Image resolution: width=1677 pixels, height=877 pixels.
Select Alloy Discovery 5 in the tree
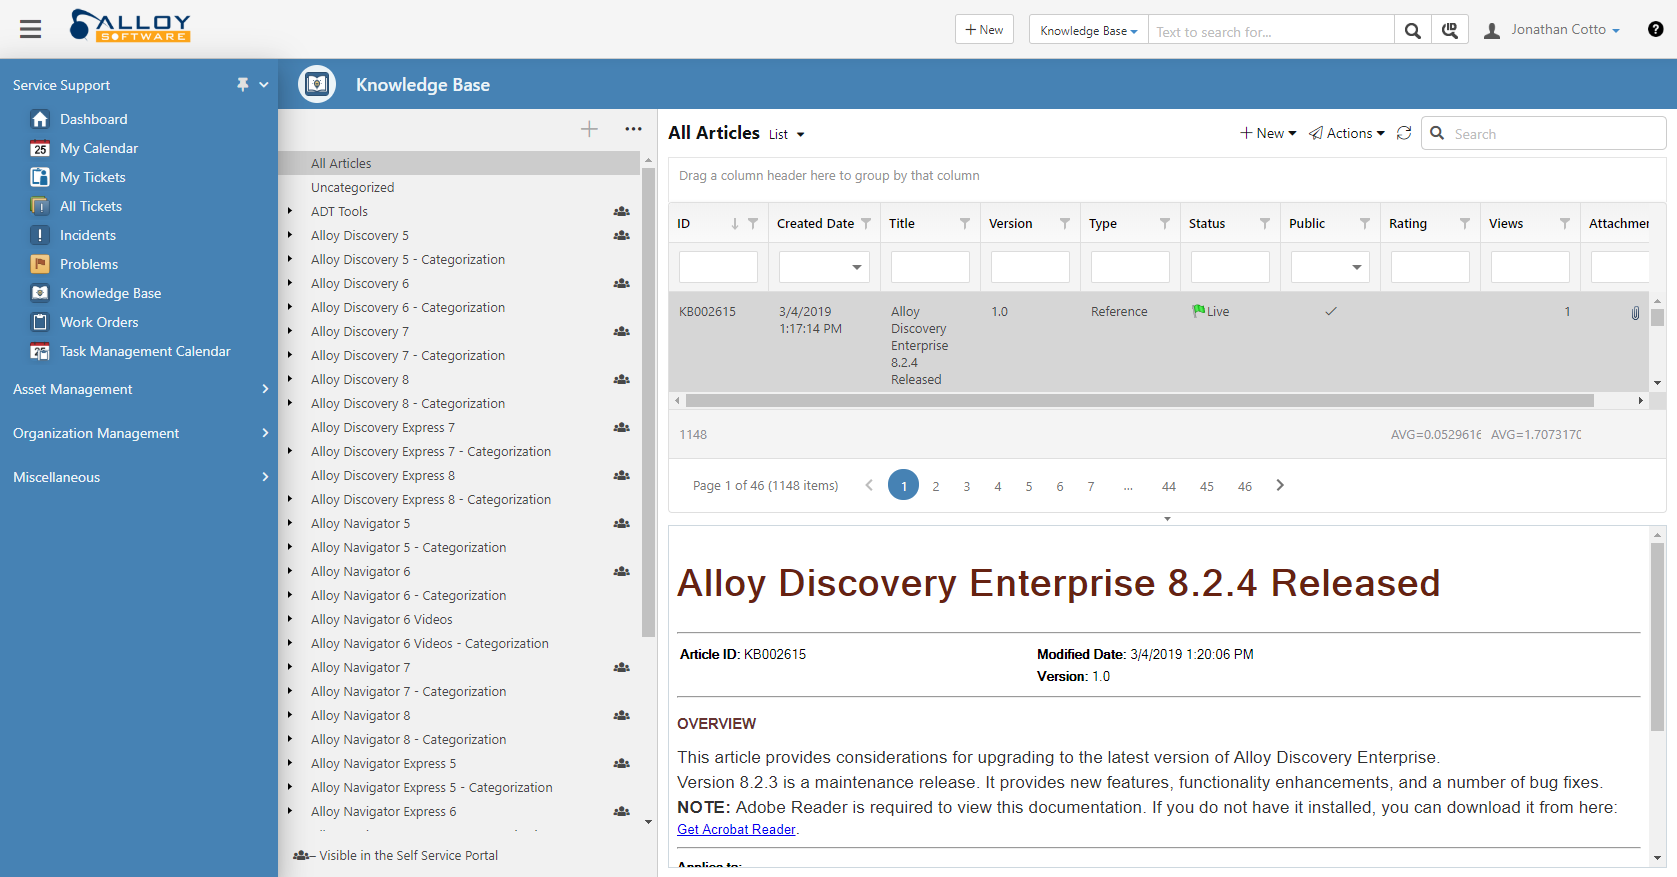(x=360, y=235)
